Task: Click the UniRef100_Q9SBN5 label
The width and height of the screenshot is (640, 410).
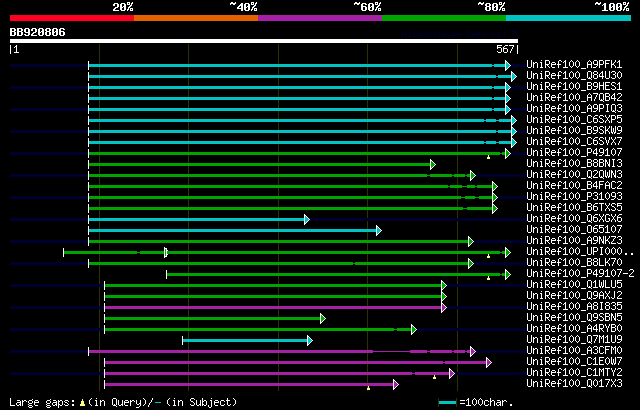Action: [x=574, y=318]
